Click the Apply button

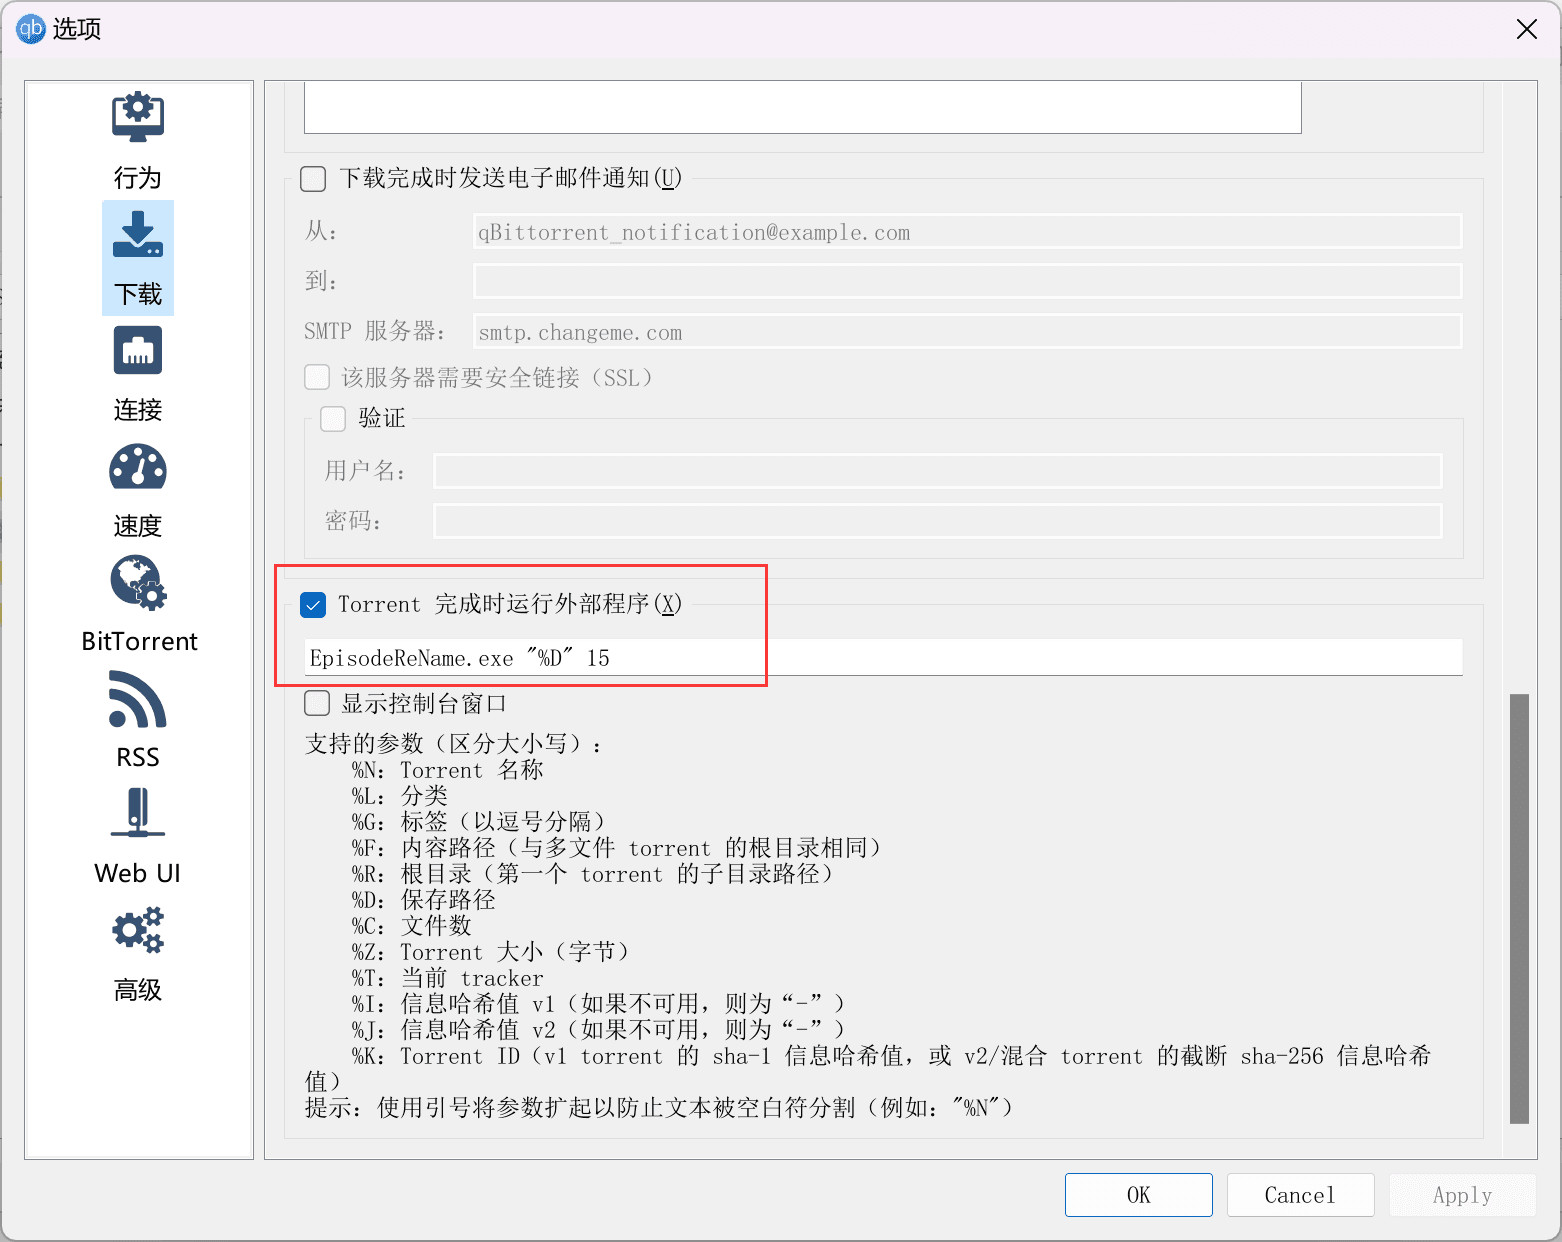(1462, 1195)
